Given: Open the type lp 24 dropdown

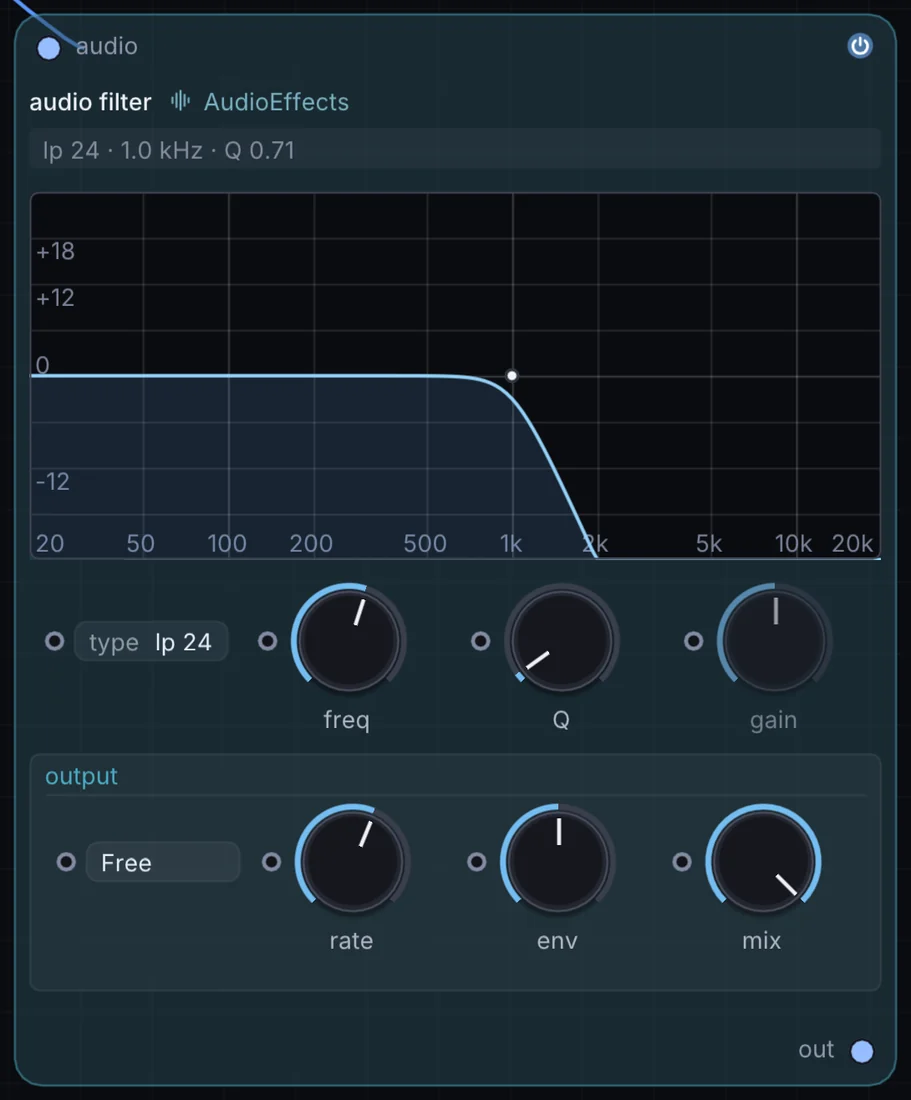Looking at the screenshot, I should pos(151,642).
